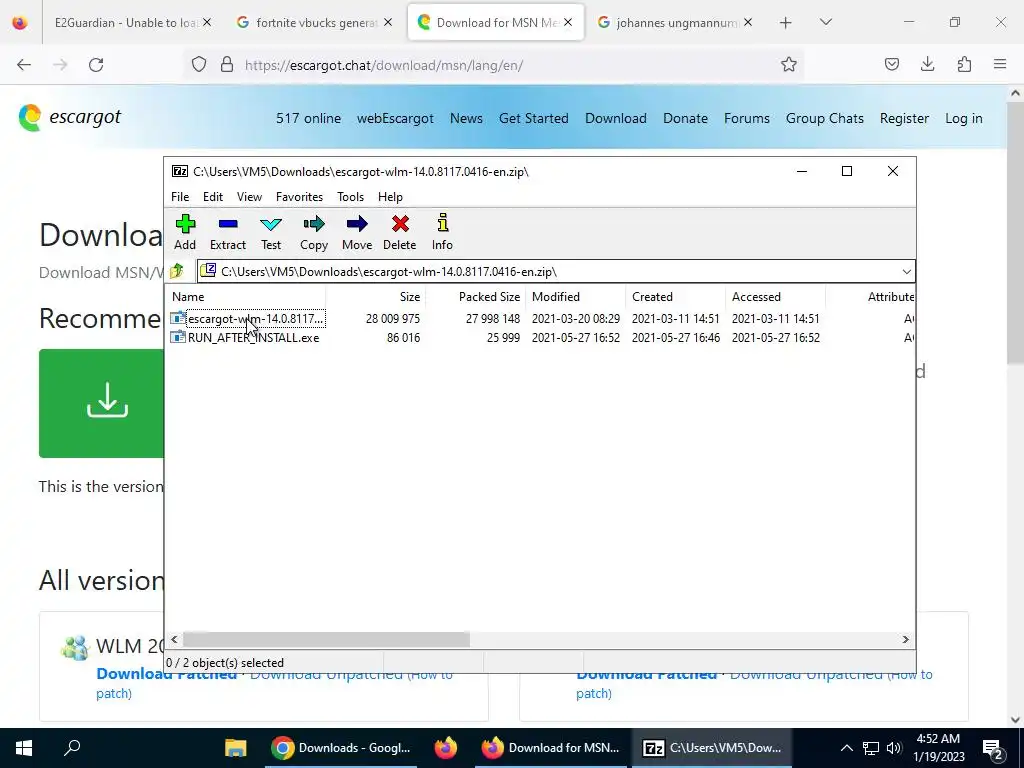Viewport: 1024px width, 768px height.
Task: Open Donate link in the header
Action: tap(685, 118)
